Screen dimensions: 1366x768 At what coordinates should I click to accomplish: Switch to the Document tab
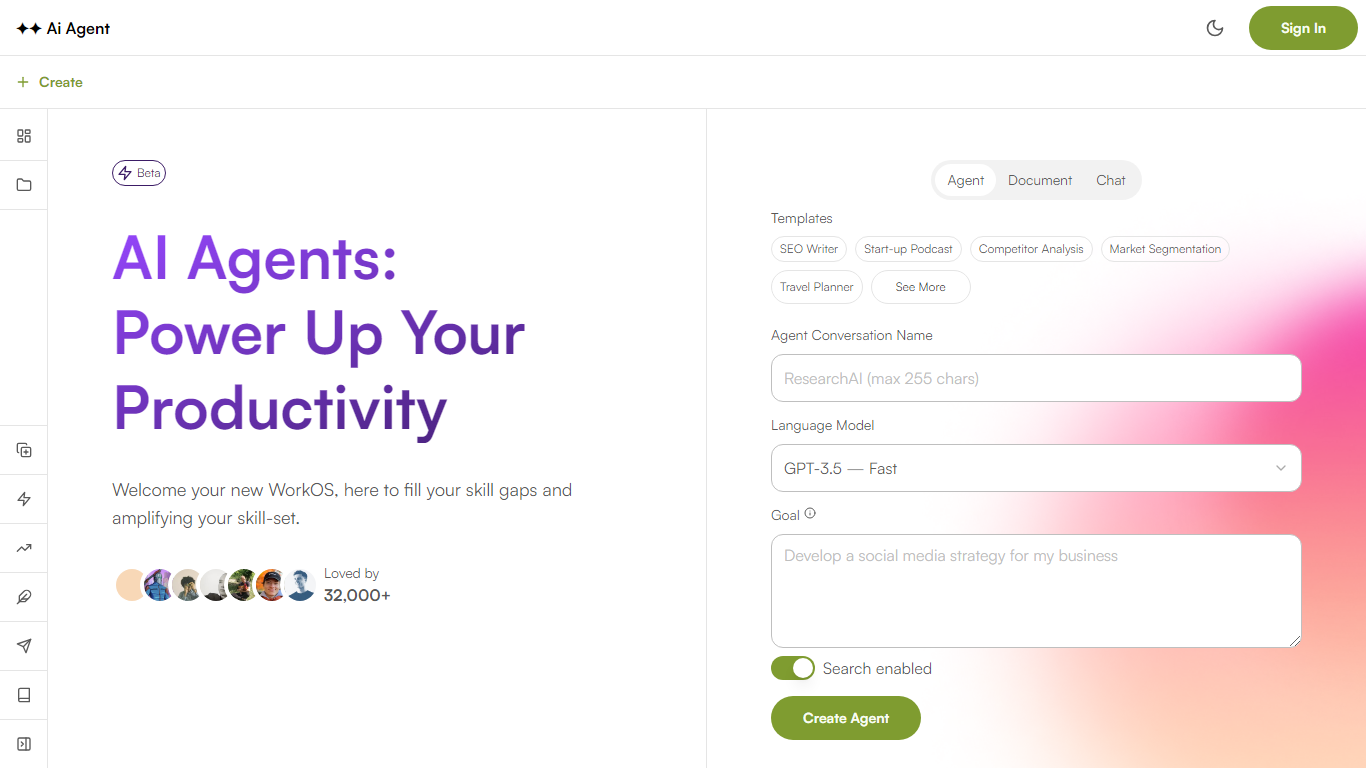point(1040,180)
